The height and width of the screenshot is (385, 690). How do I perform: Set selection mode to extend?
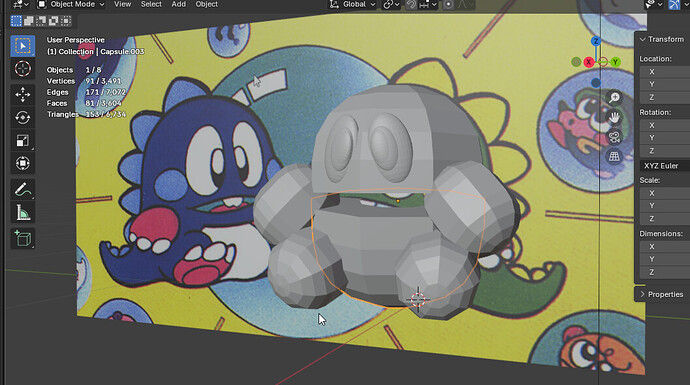coord(29,21)
